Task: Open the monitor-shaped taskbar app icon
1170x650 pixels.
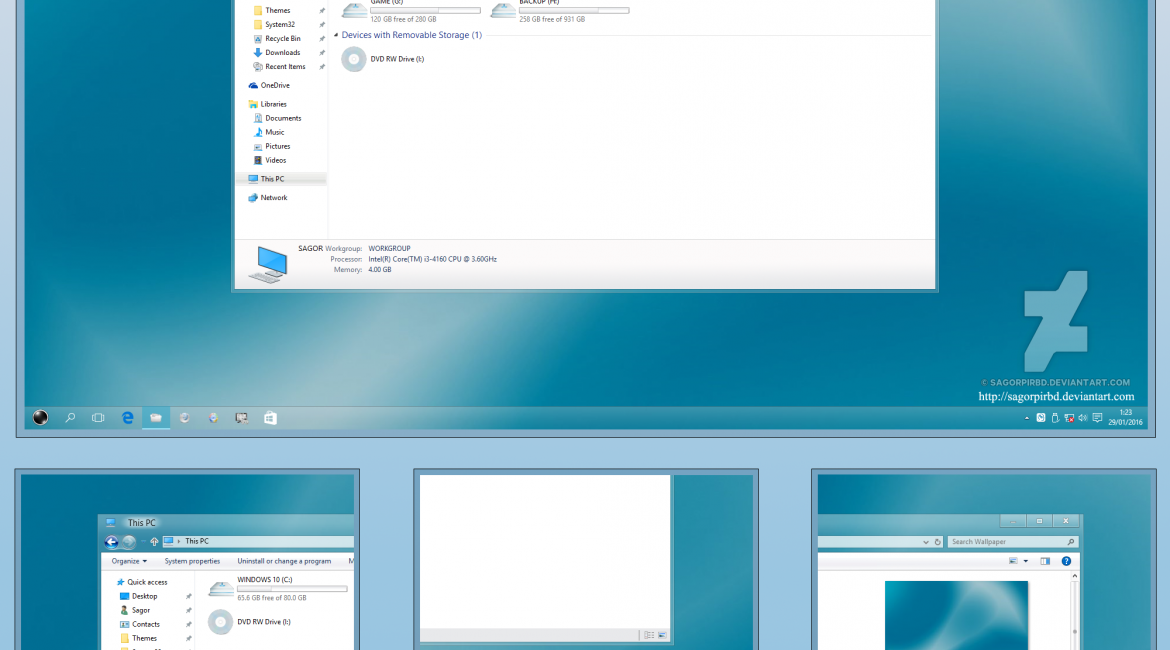Action: [241, 418]
